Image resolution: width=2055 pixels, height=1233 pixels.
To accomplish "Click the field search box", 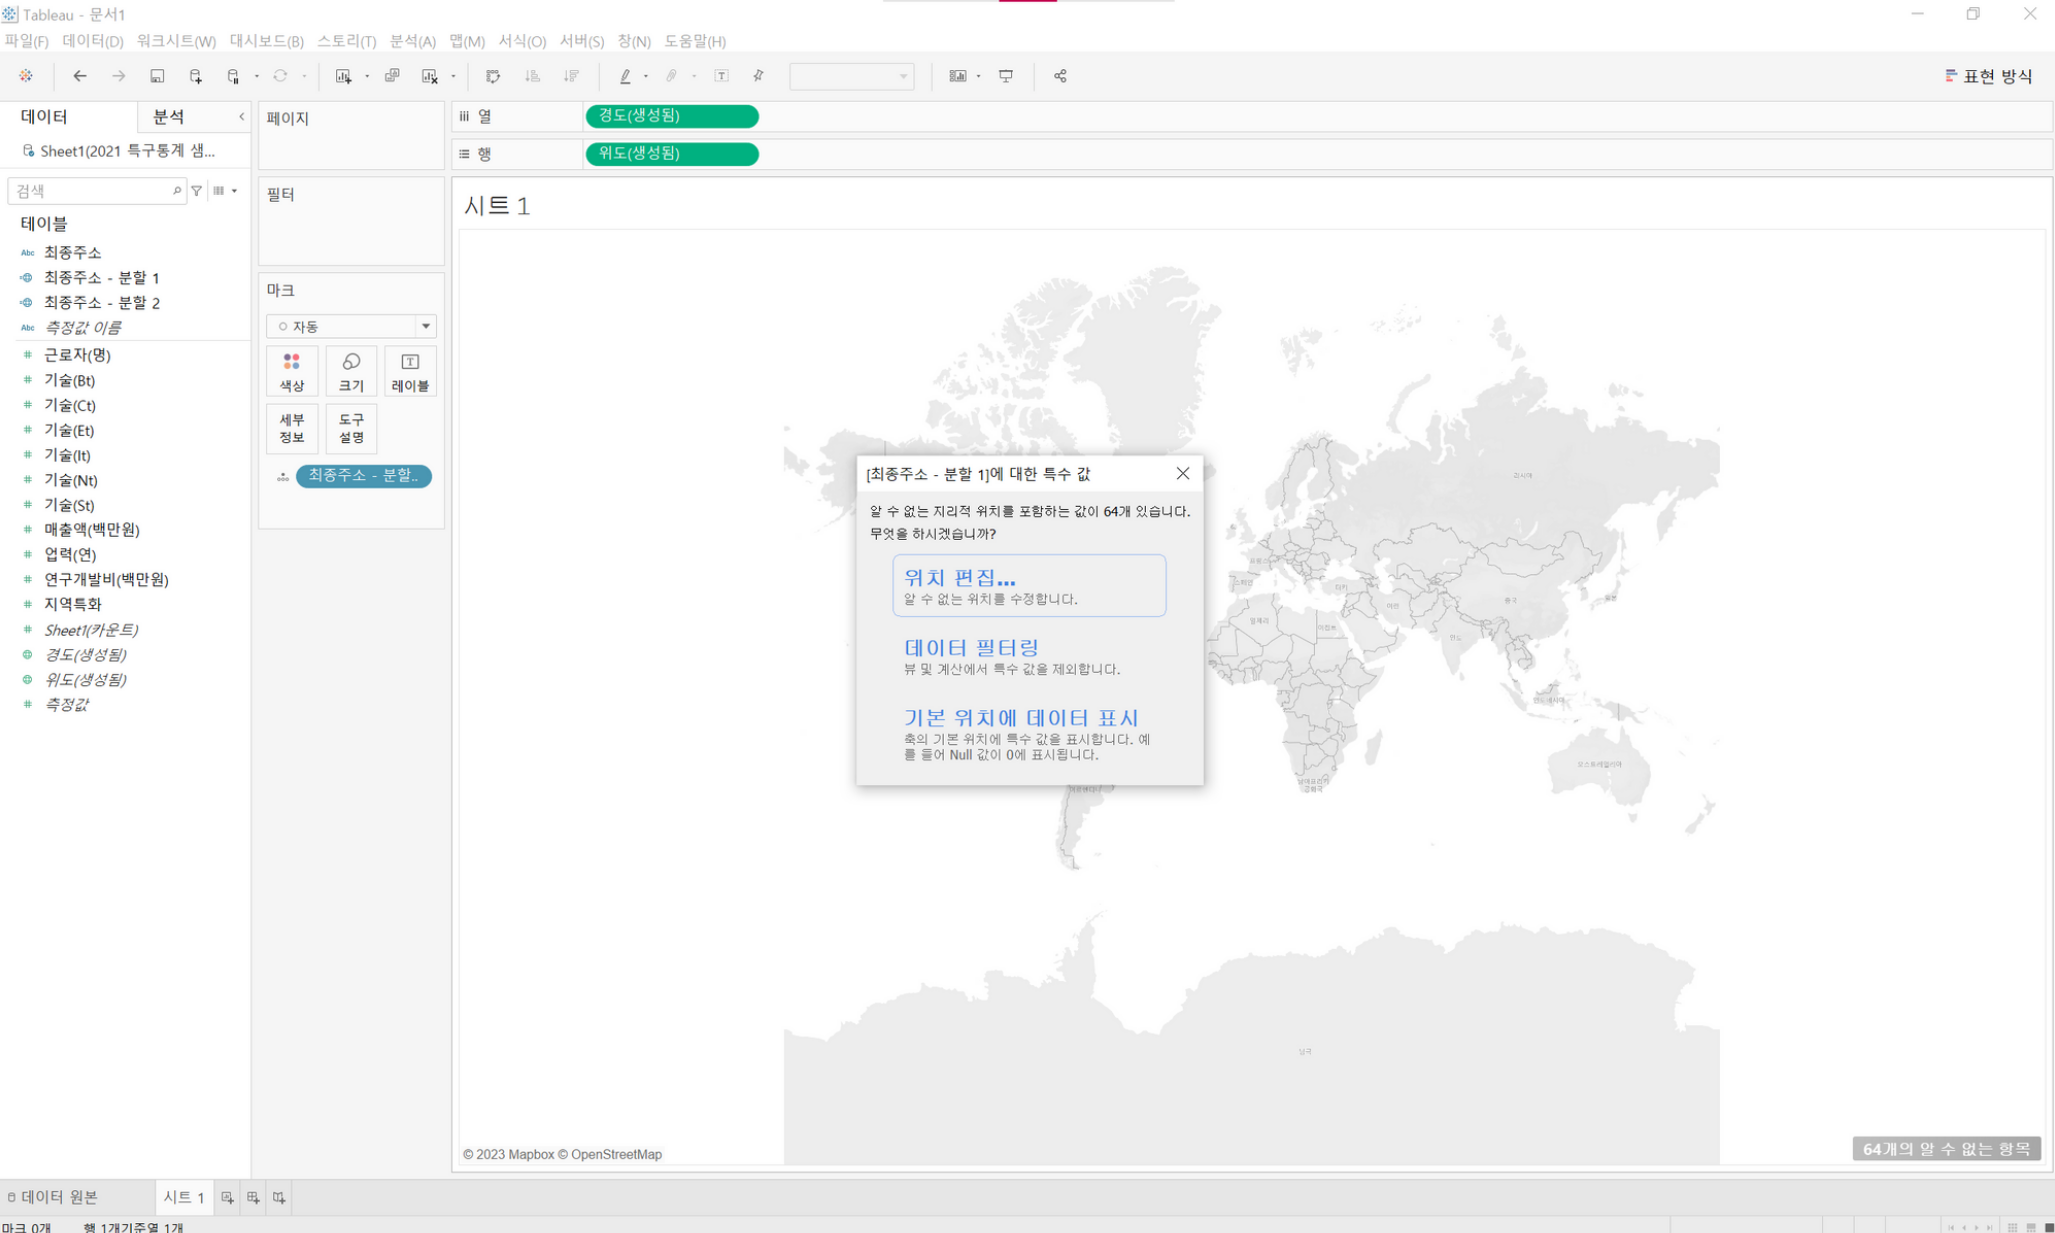I will 96,190.
